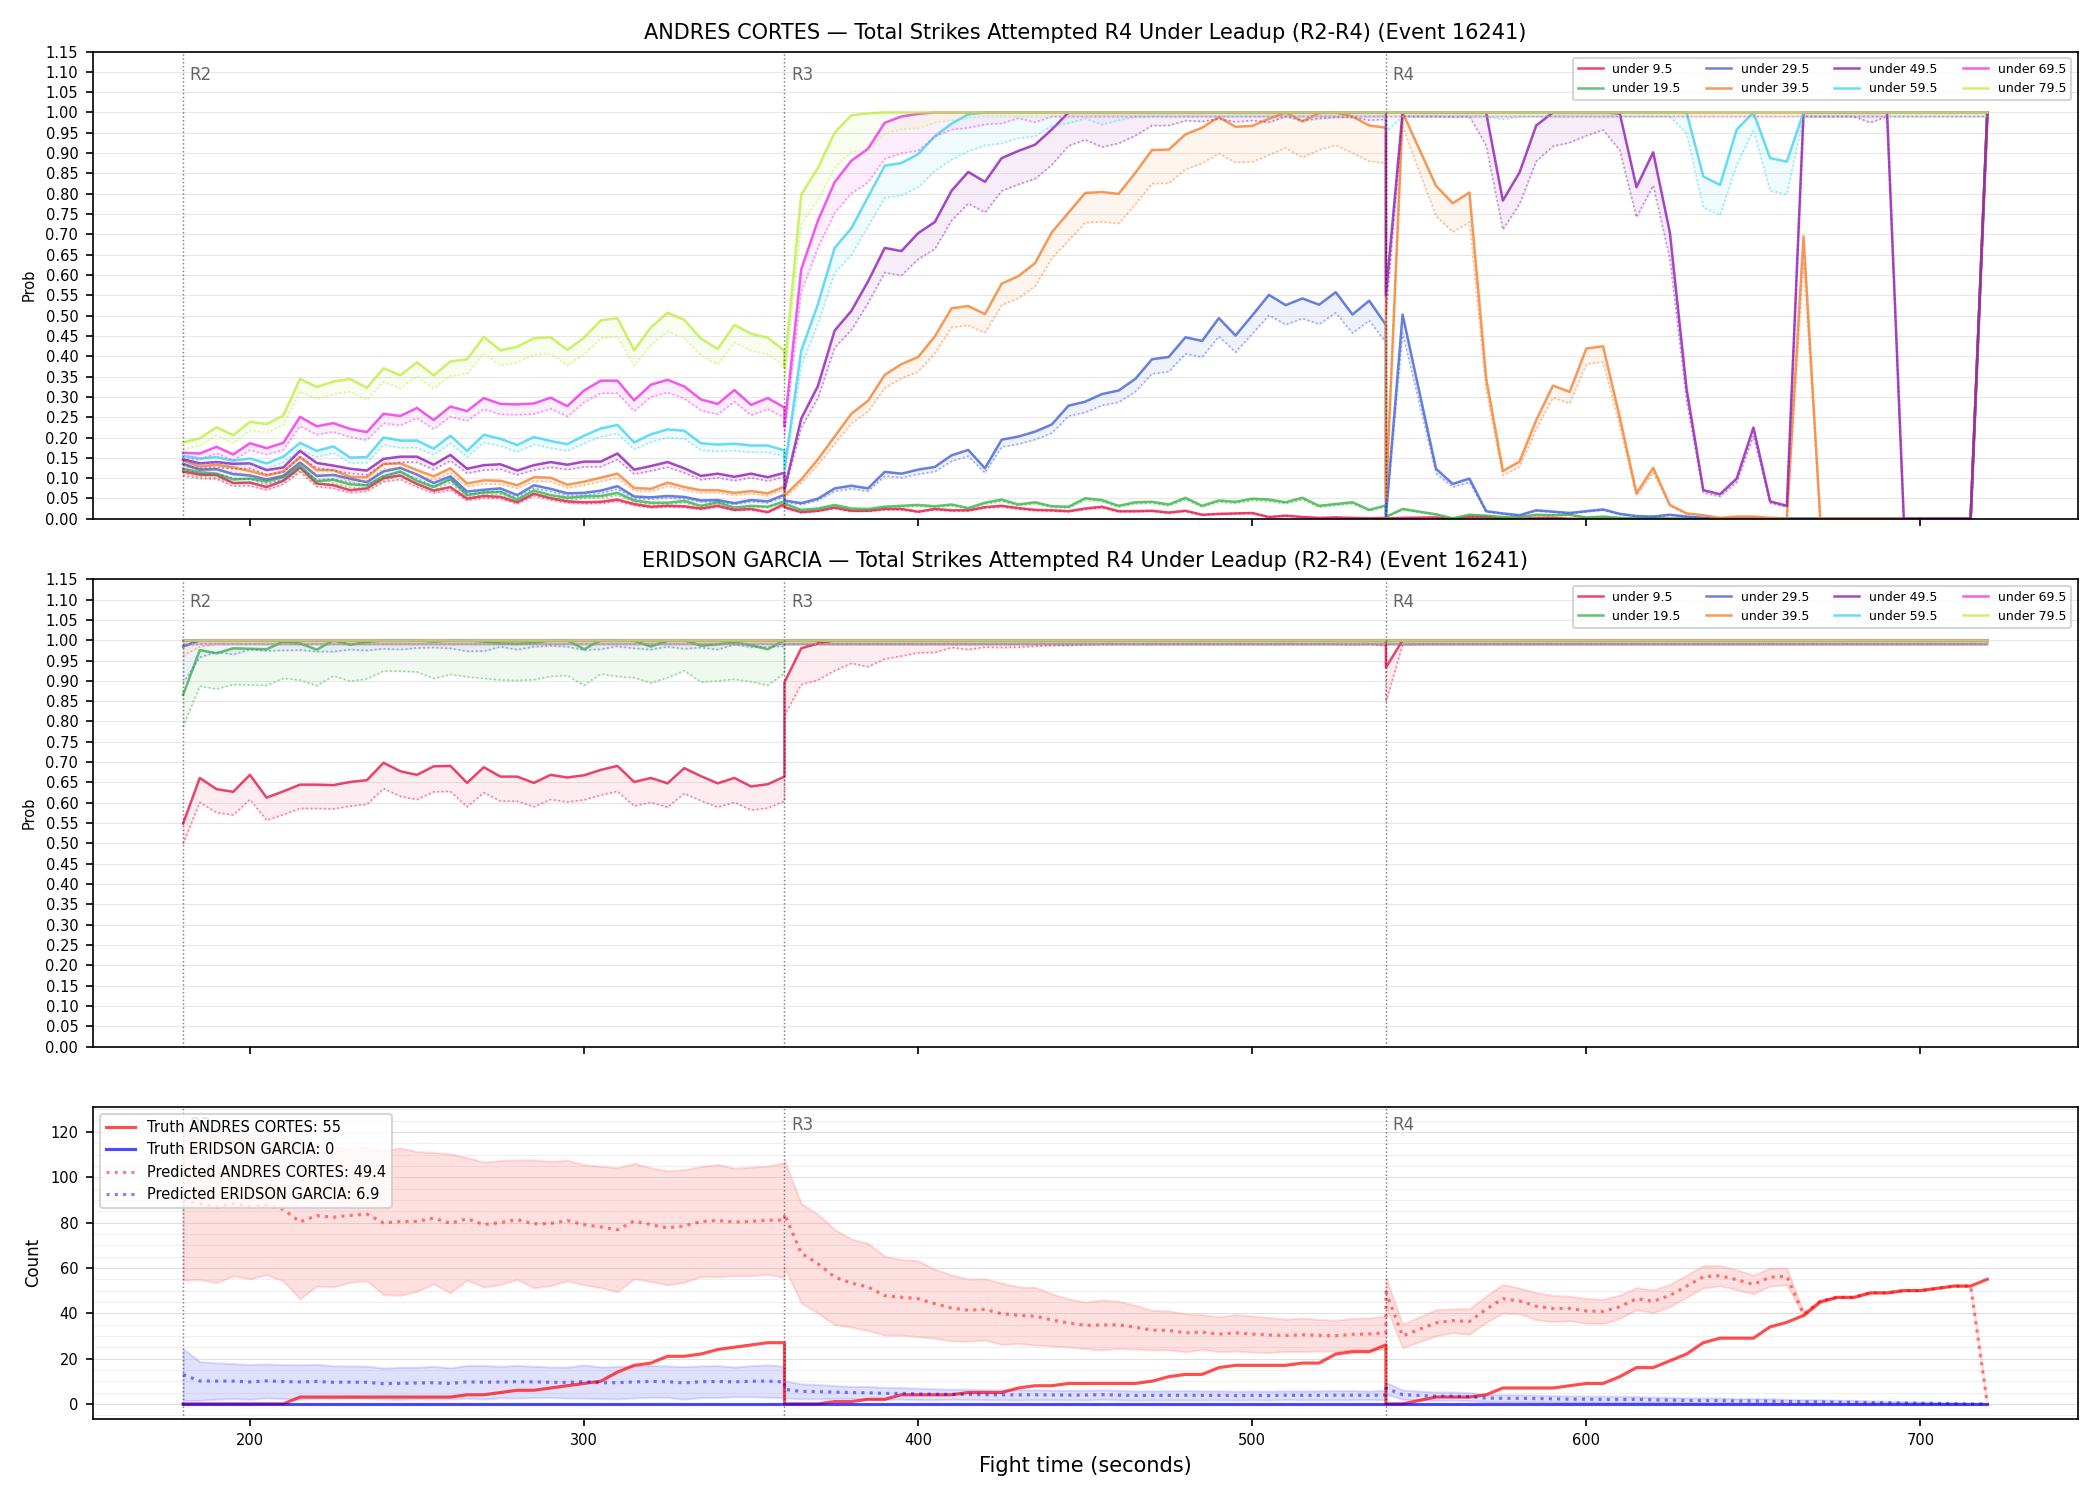Click the R2 round label on Andres Cortes chart
2100x1500 pixels.
(200, 74)
